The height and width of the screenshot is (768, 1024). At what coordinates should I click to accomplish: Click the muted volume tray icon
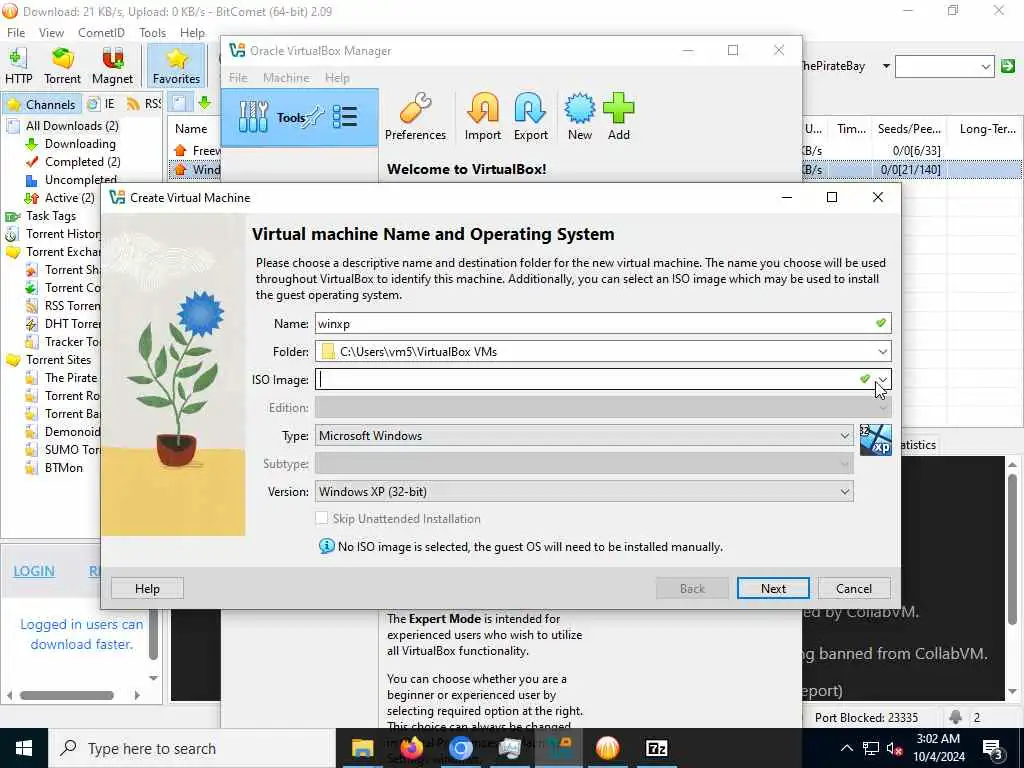tap(894, 749)
